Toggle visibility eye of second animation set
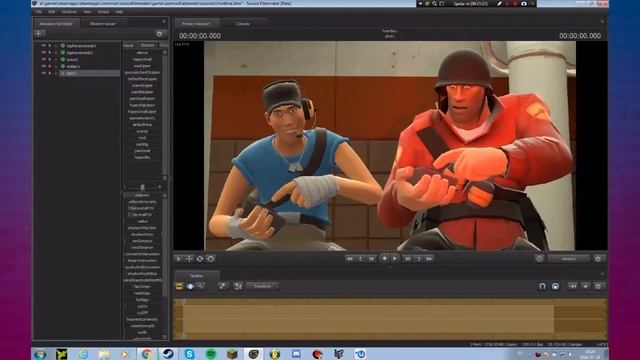 tap(44, 52)
